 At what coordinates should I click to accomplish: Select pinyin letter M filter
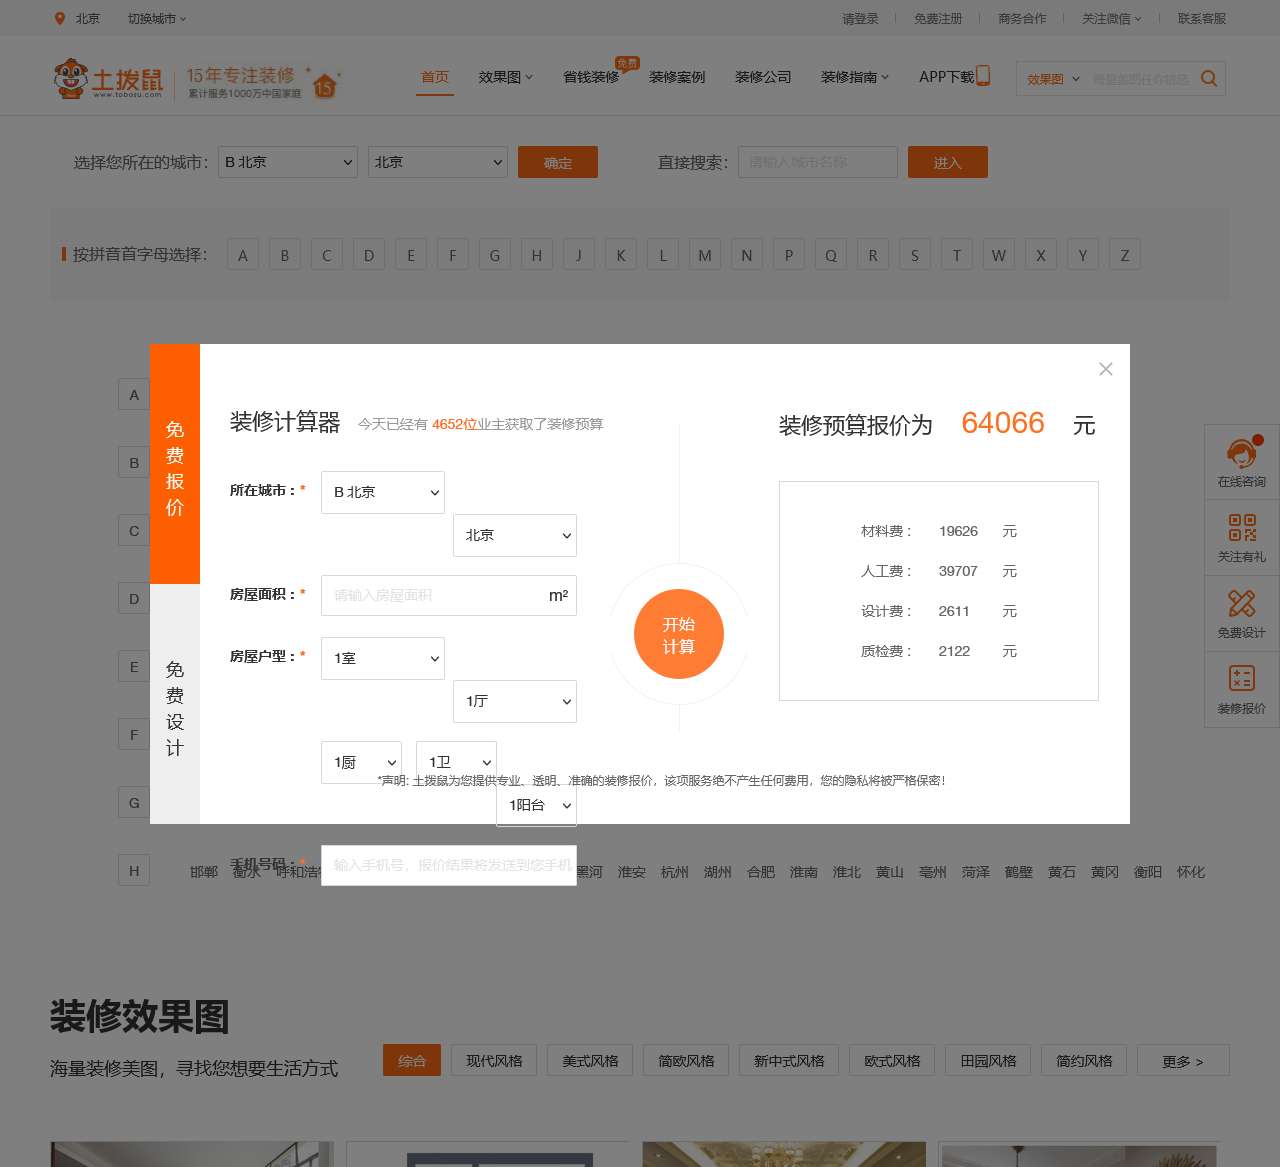click(705, 255)
